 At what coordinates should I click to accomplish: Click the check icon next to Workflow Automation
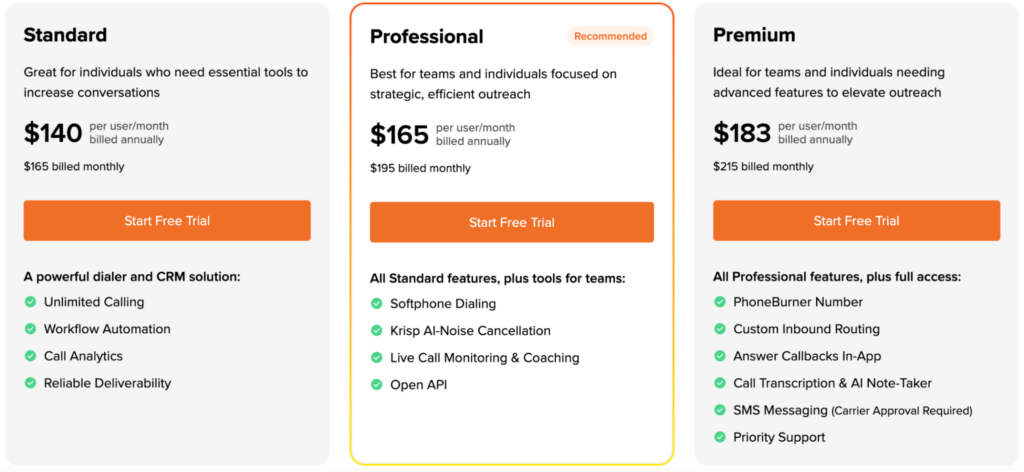coord(30,329)
